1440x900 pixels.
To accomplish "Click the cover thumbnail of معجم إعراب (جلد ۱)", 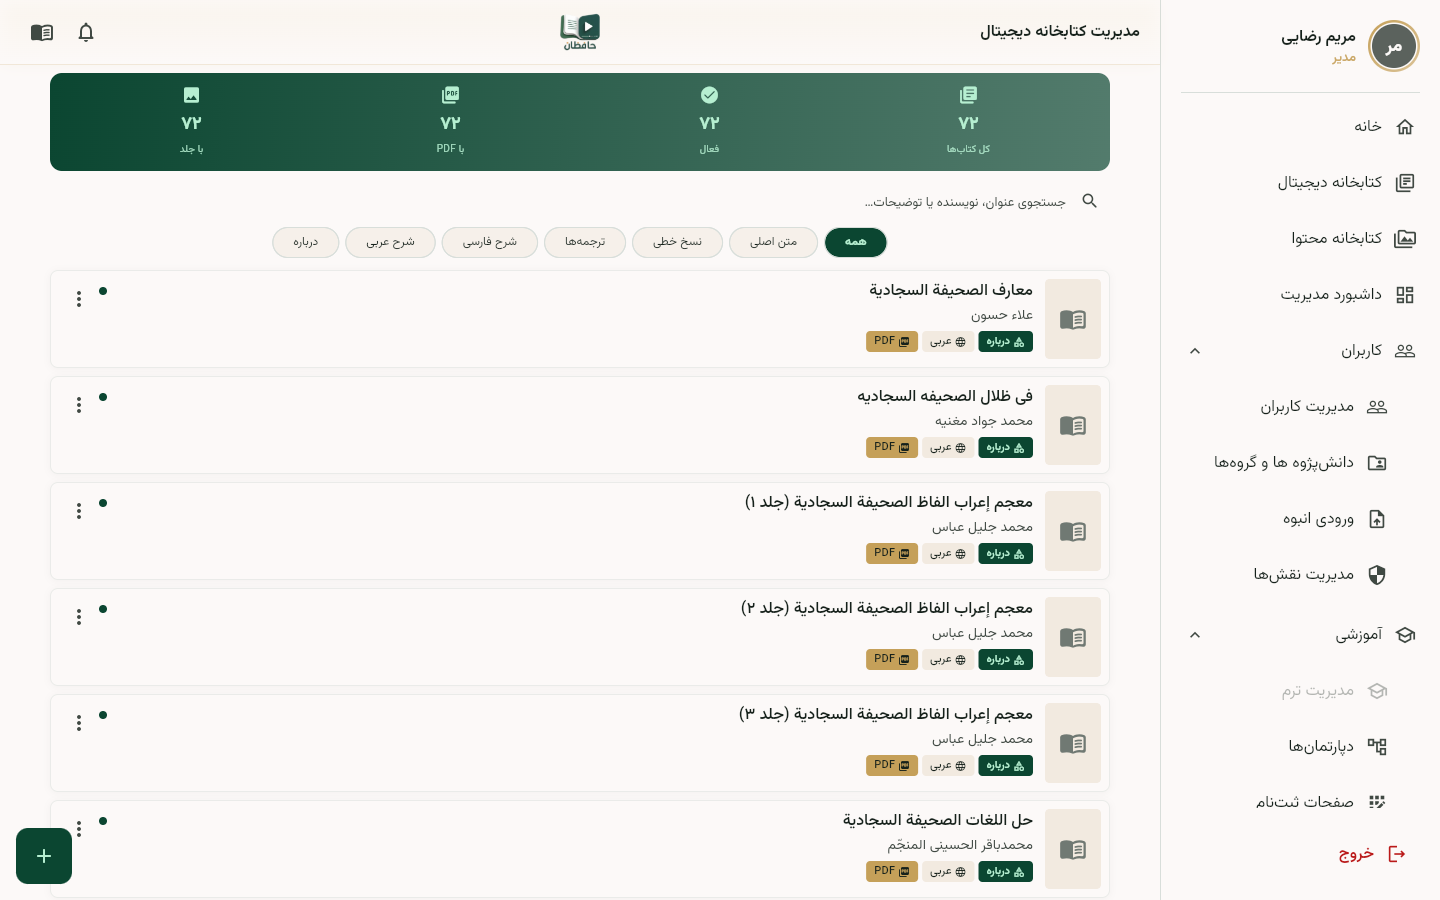I will pyautogui.click(x=1073, y=531).
